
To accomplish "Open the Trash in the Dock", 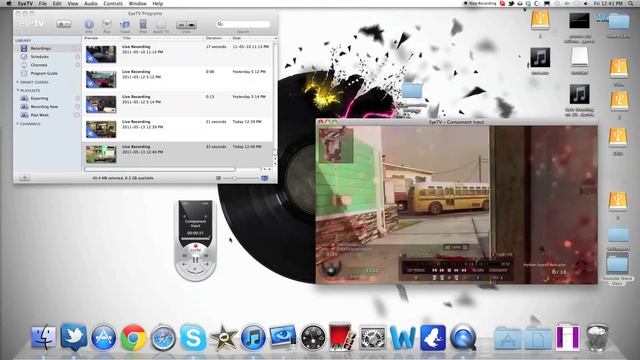I will [598, 337].
